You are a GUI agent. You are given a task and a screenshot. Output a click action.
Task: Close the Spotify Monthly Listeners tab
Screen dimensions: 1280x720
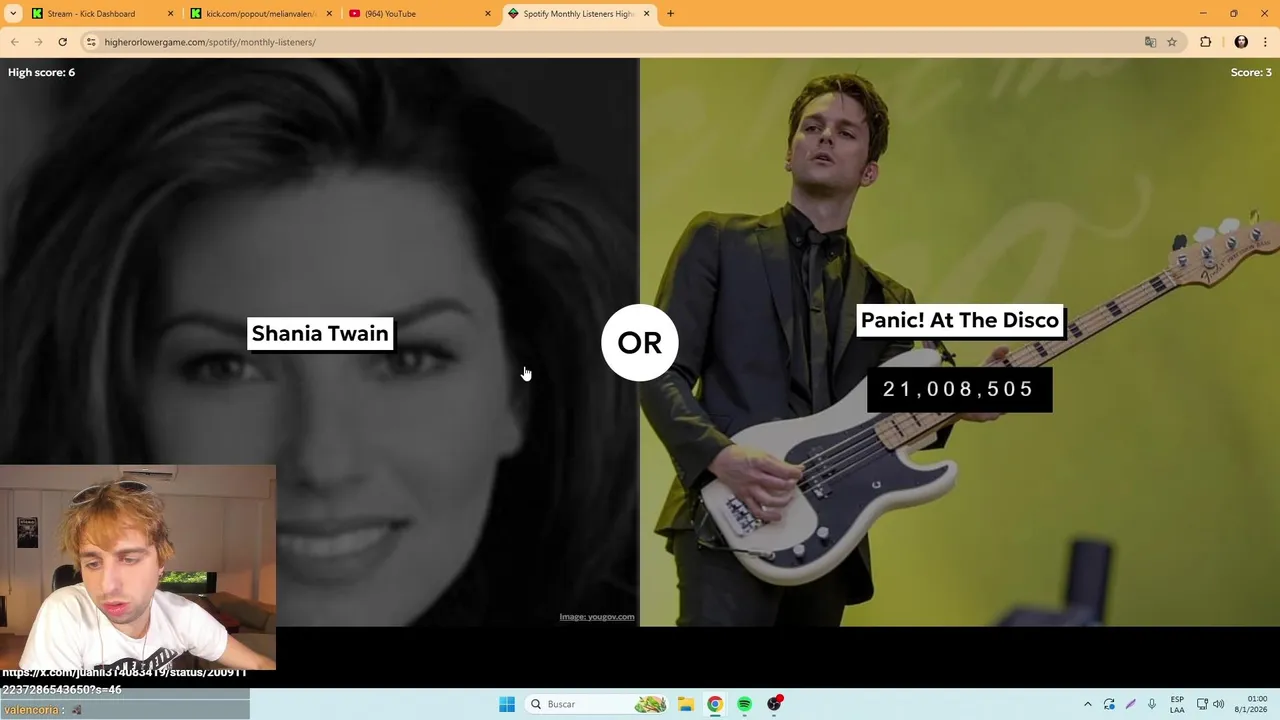[x=646, y=14]
